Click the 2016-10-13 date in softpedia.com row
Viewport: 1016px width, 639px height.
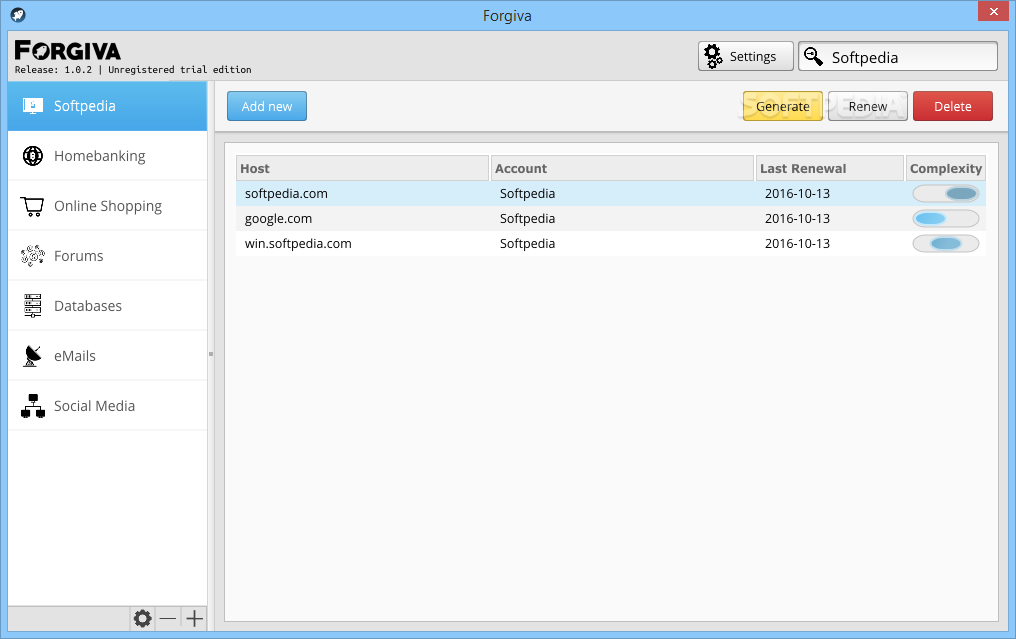click(x=797, y=193)
